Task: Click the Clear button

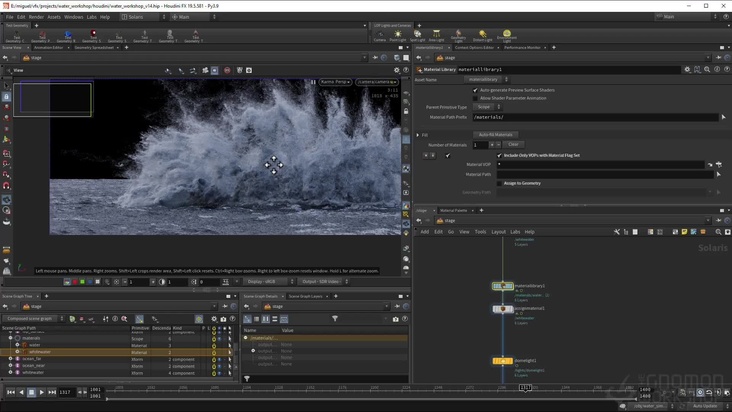Action: point(513,145)
